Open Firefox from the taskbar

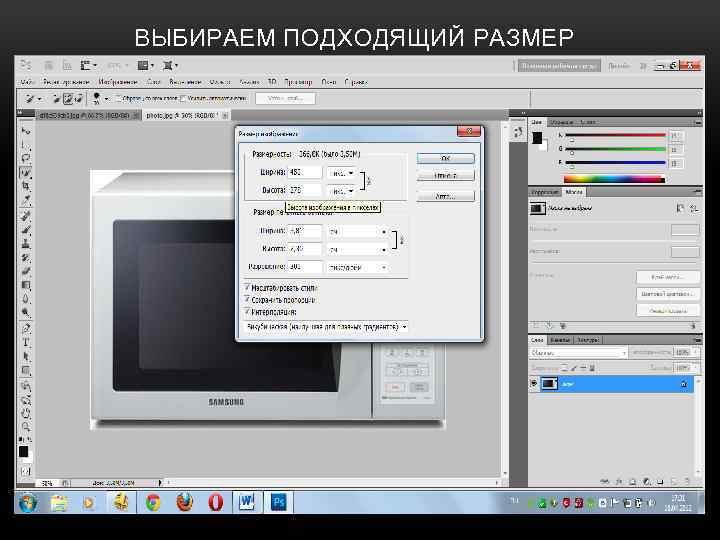pos(184,502)
